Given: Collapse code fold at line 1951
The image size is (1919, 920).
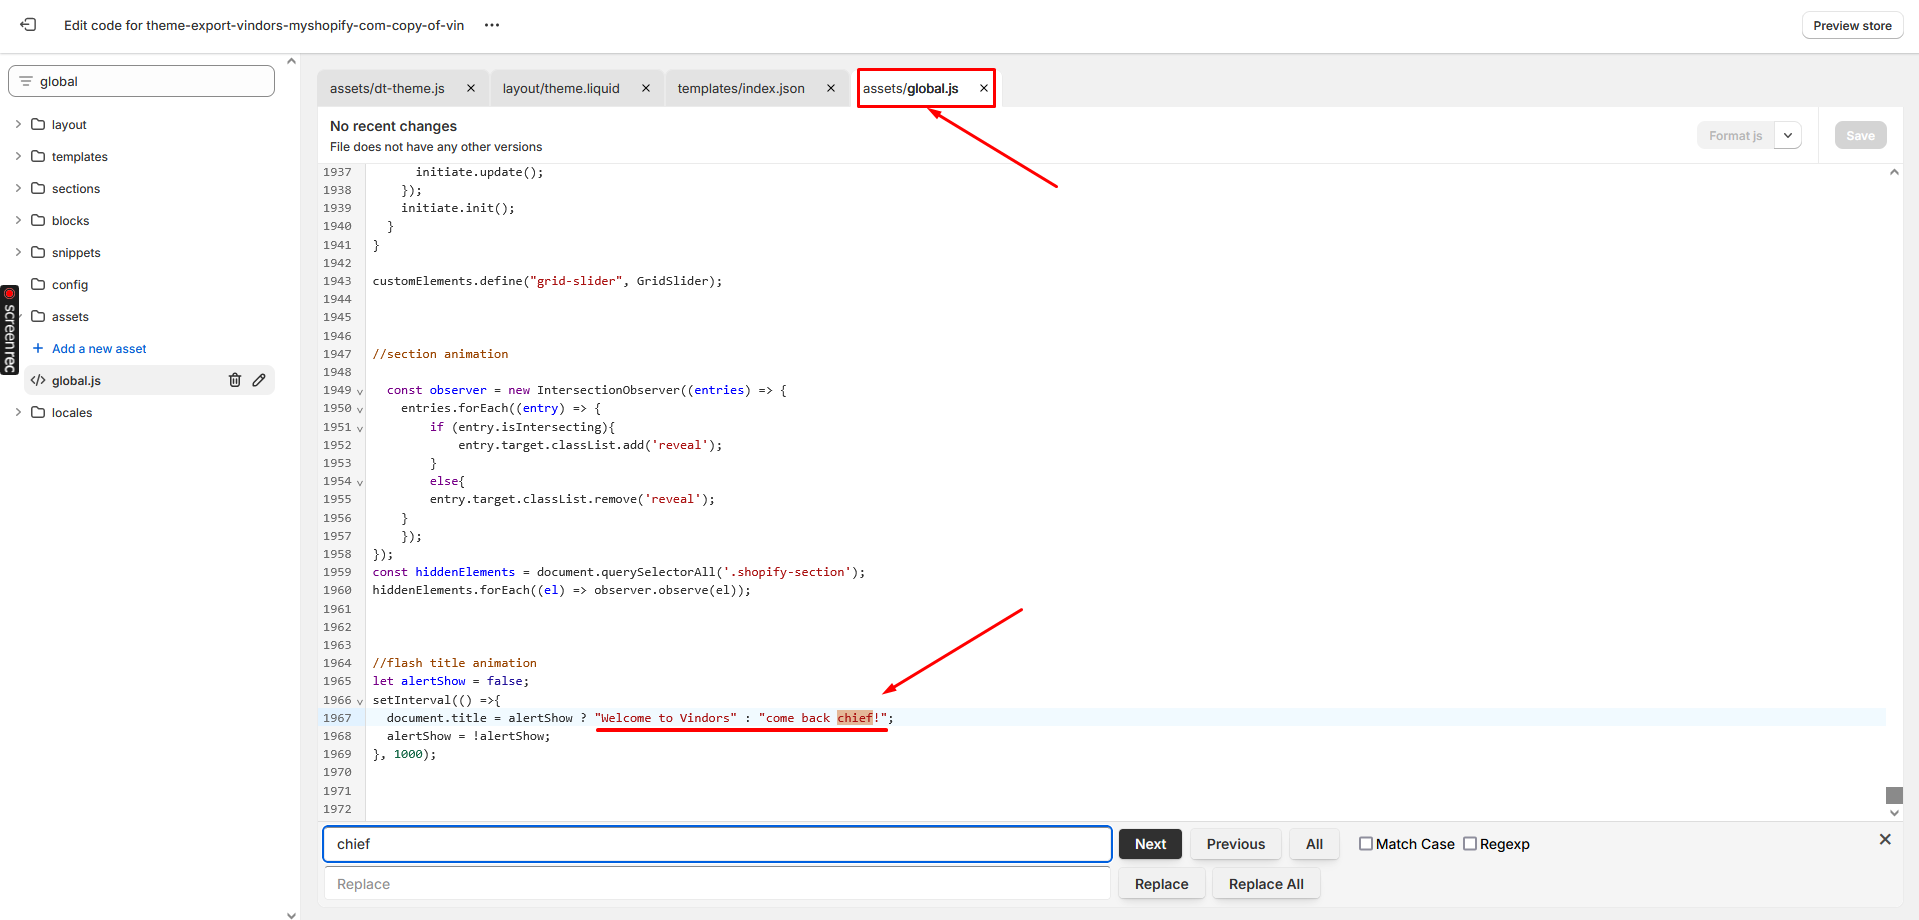Looking at the screenshot, I should click(360, 428).
